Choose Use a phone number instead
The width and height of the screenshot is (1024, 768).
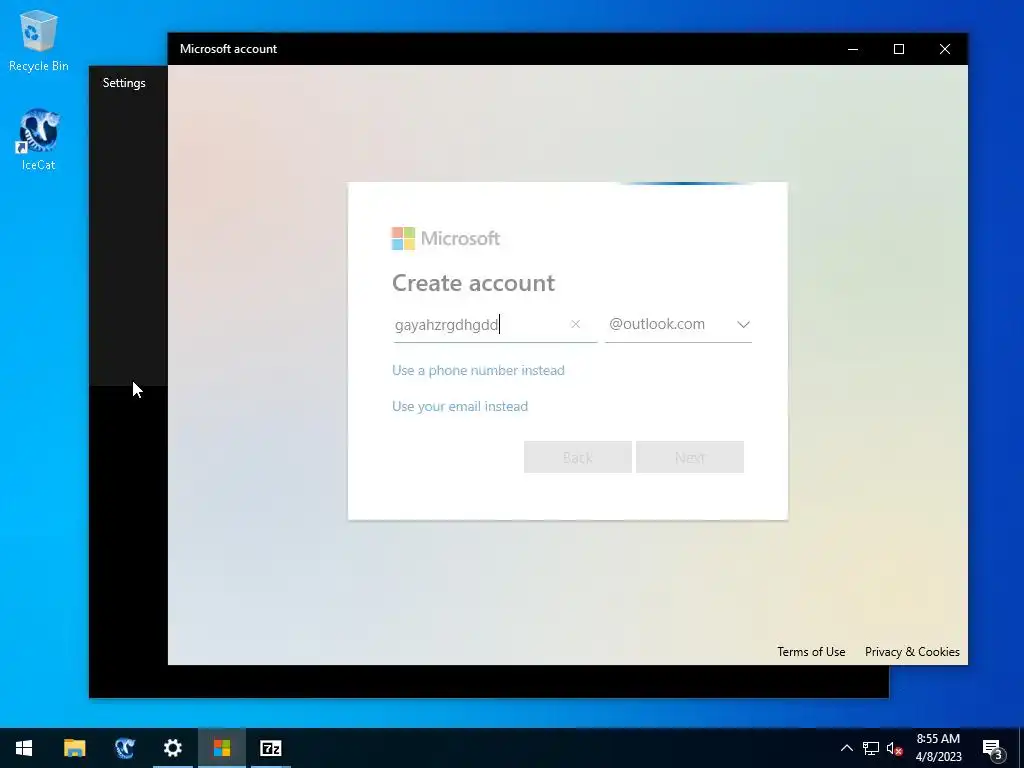478,370
